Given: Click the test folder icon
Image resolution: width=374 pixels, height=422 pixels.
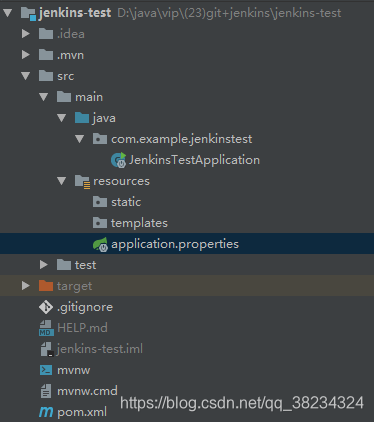Looking at the screenshot, I should pyautogui.click(x=64, y=265).
